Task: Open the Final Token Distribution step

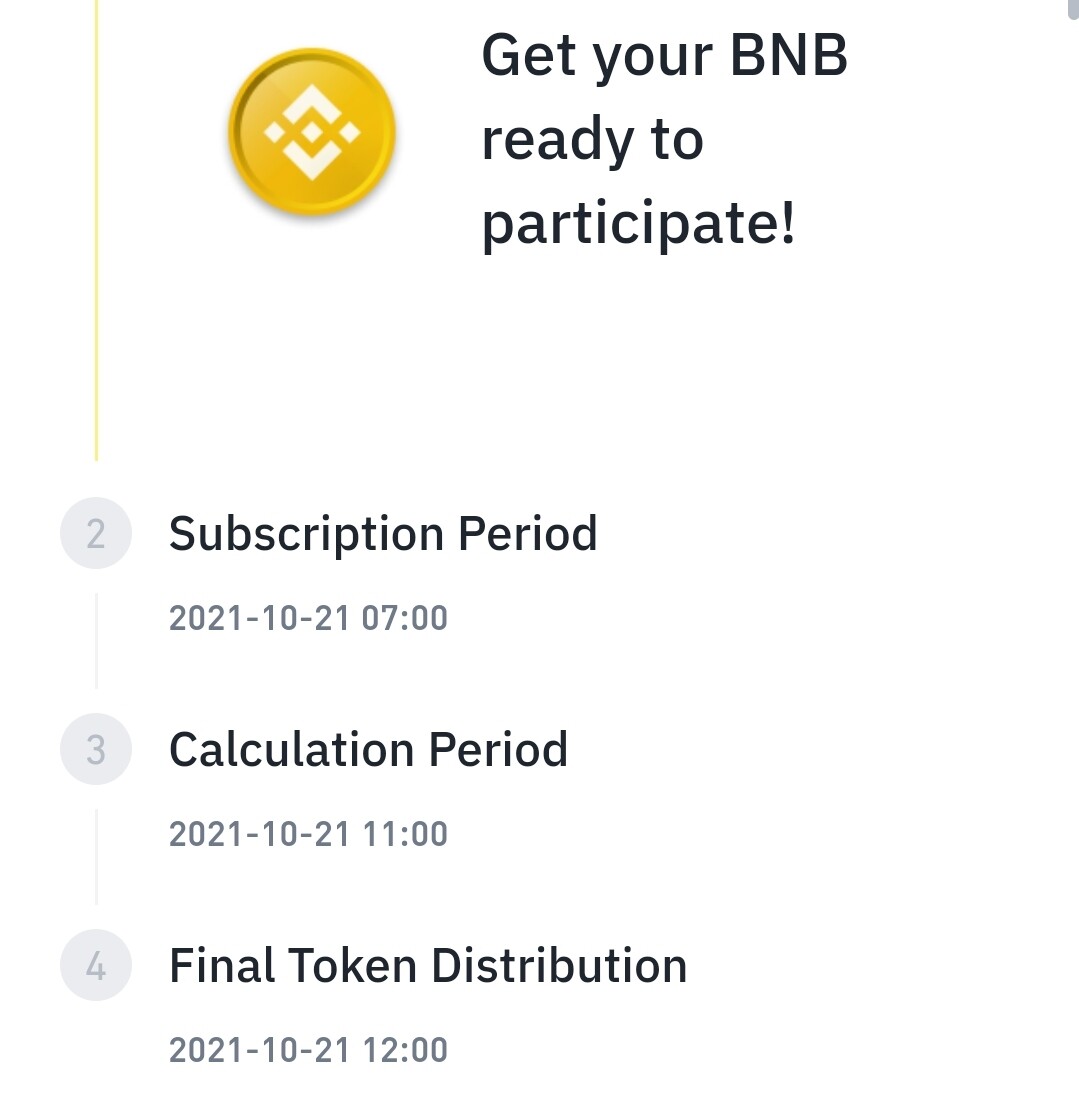Action: [428, 966]
